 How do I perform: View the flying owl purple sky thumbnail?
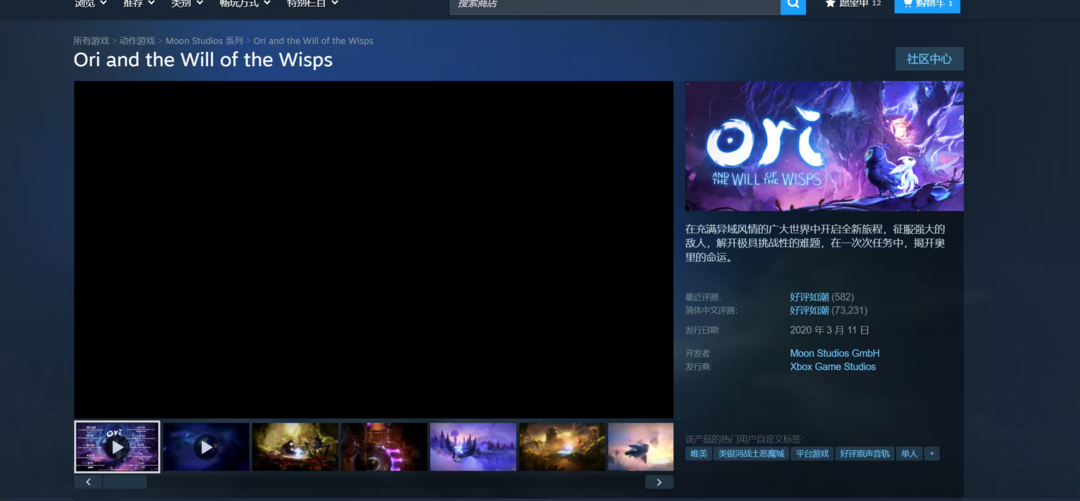click(x=472, y=447)
